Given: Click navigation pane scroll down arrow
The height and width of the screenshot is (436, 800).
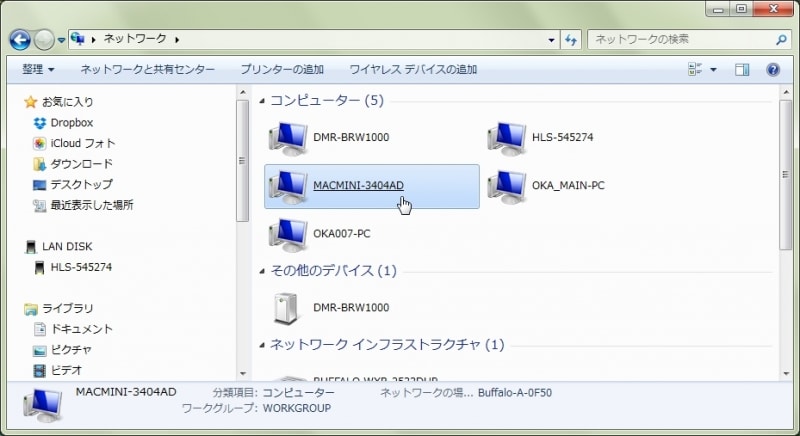Looking at the screenshot, I should (242, 374).
